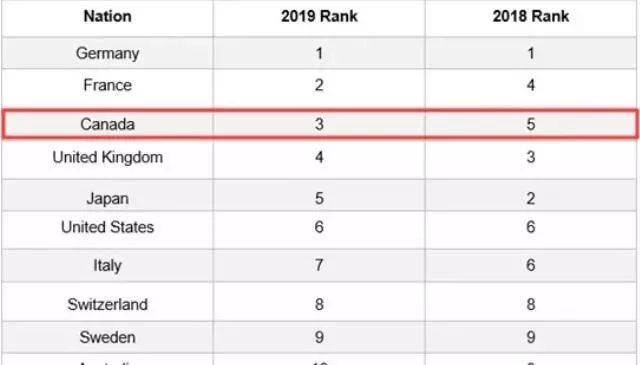Viewport: 640px width, 365px height.
Task: Click Italy's 2019 rank value 7
Action: 319,265
